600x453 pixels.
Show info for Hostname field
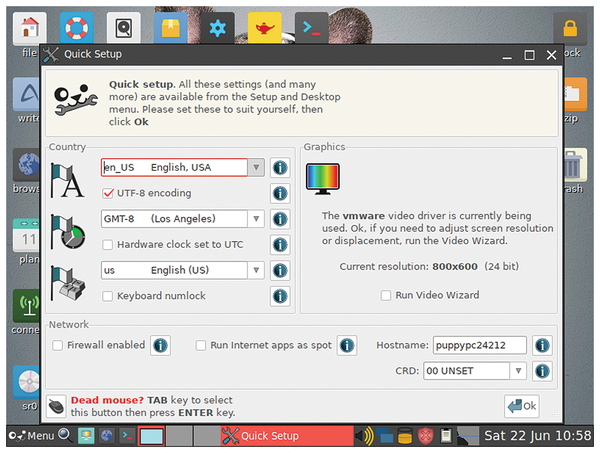pos(542,345)
